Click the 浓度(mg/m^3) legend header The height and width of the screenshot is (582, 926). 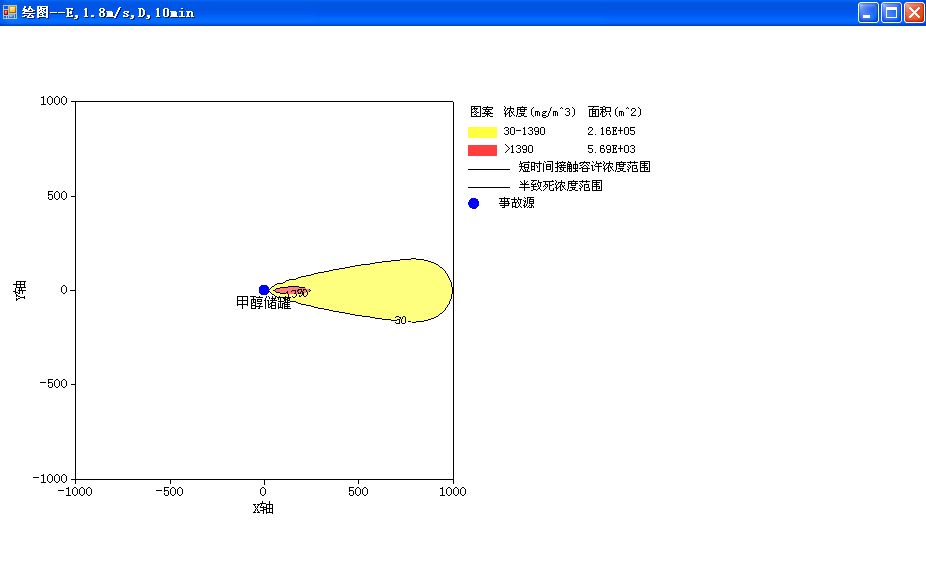coord(539,112)
